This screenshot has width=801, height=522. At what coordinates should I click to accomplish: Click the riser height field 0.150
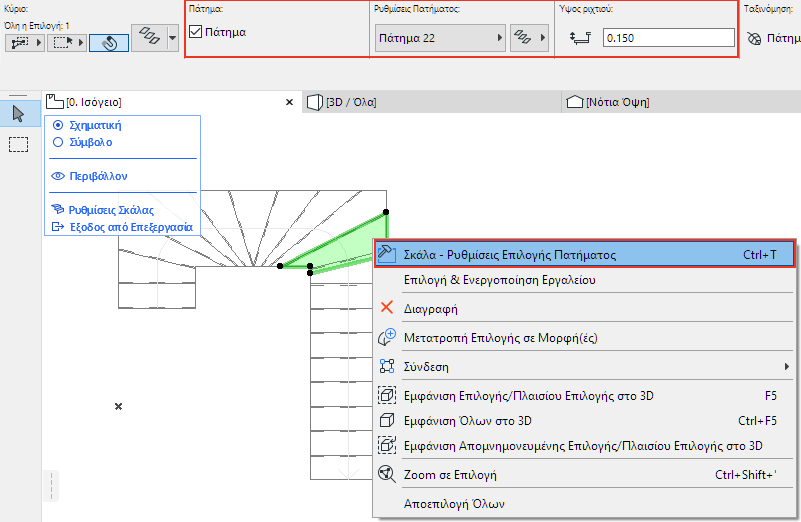669,38
